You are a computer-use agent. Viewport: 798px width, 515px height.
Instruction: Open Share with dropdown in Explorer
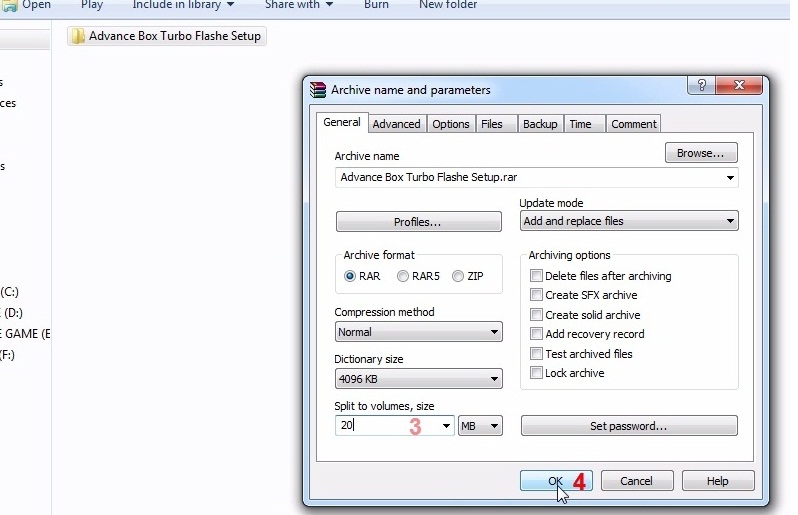point(299,5)
